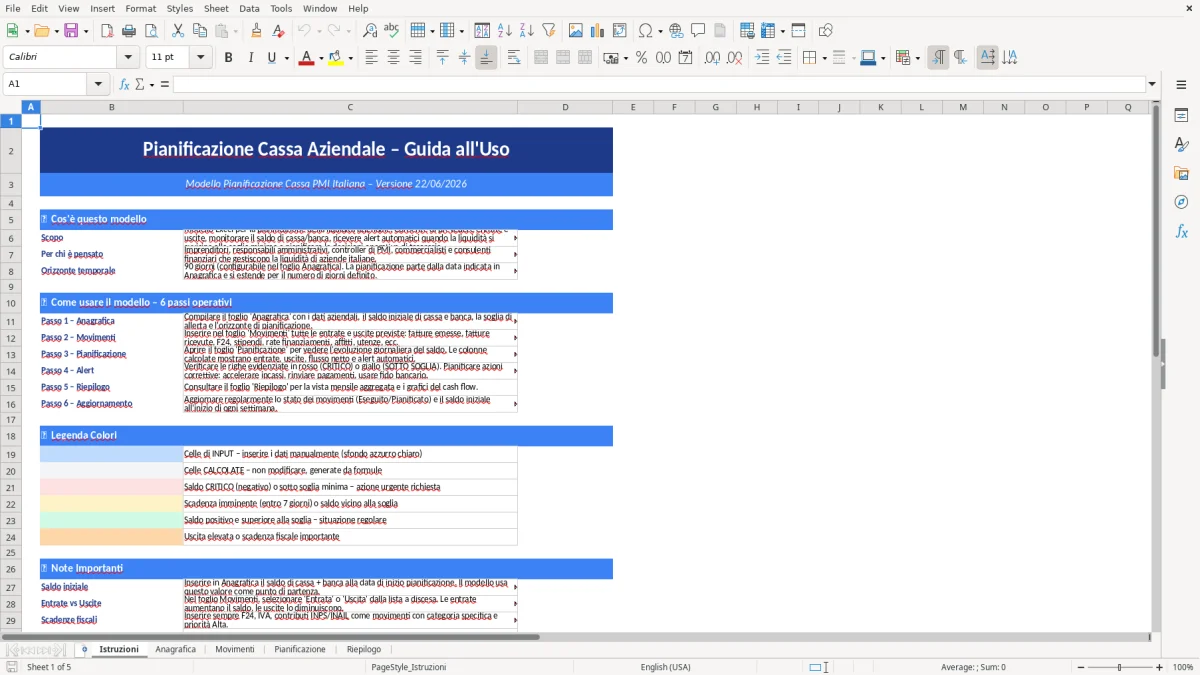Toggle Align Right
1200x675 pixels.
pos(415,58)
